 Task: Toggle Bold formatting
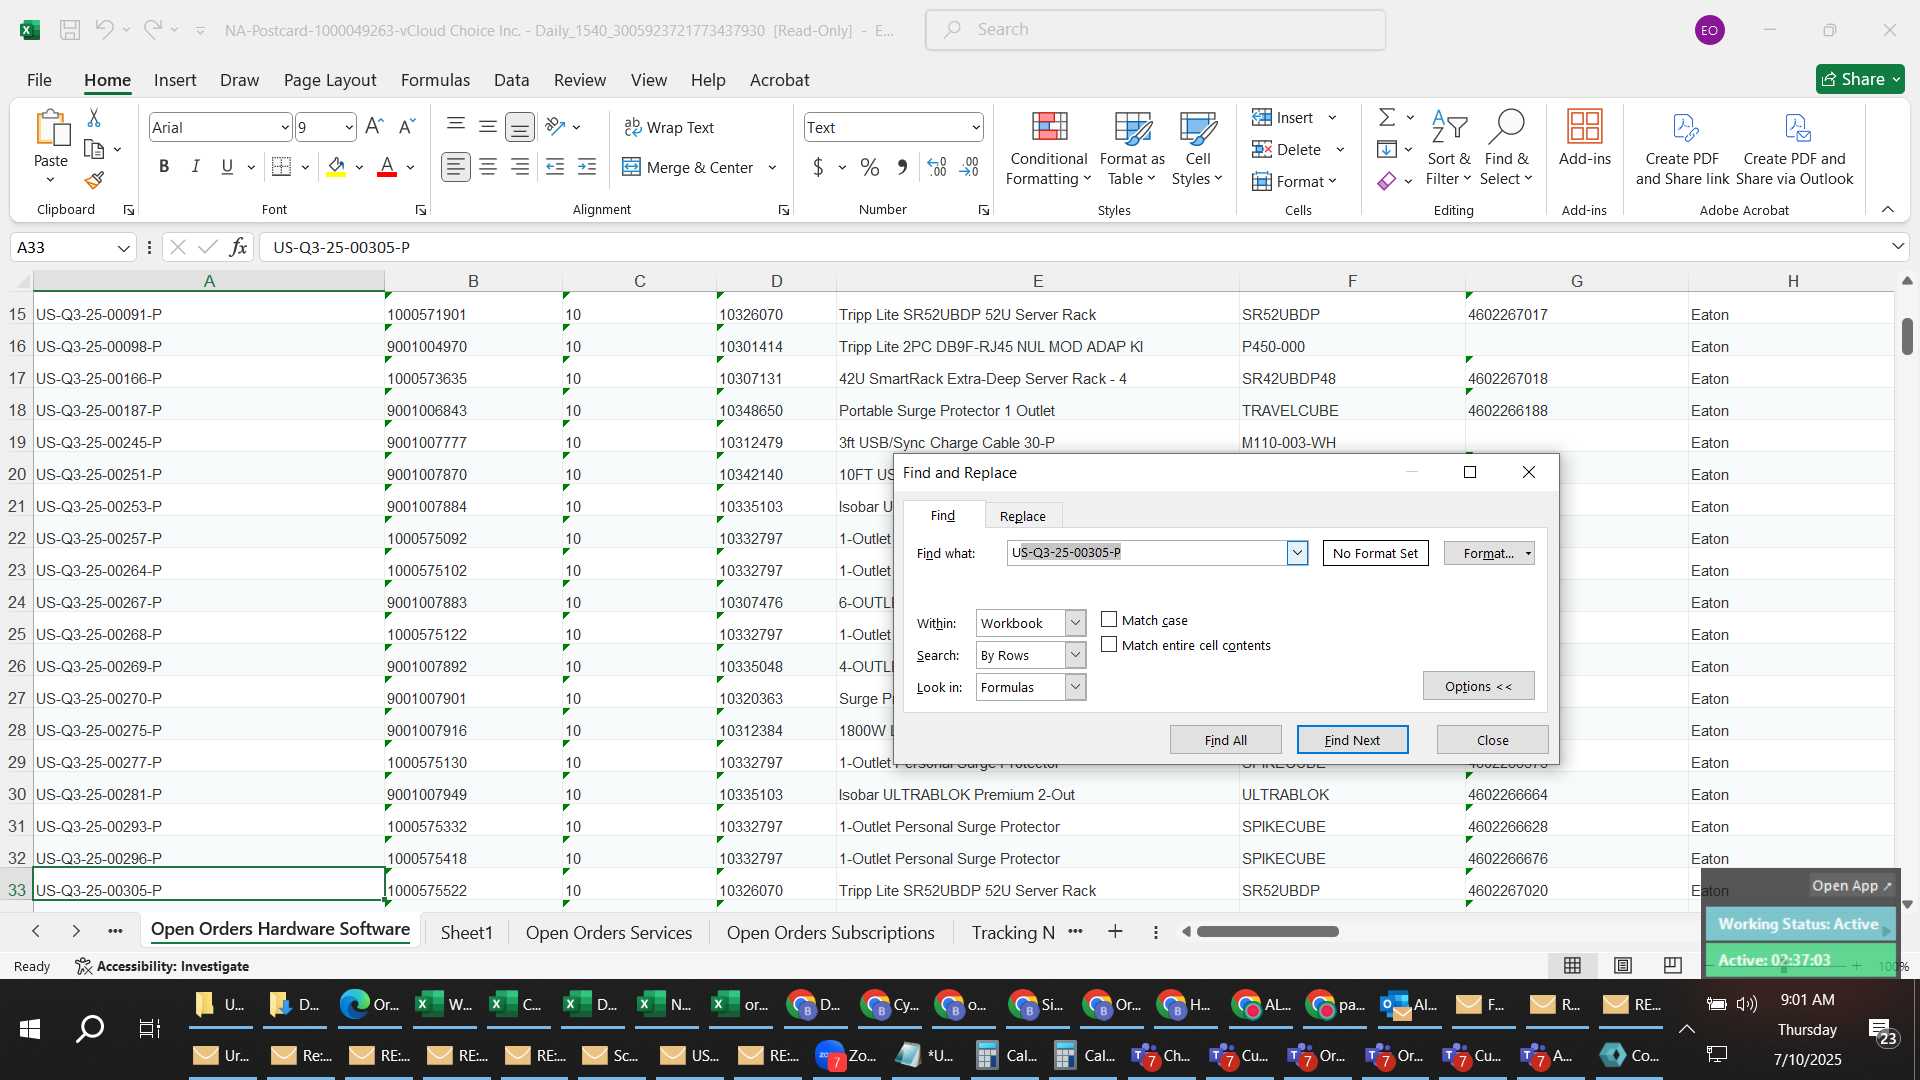(164, 167)
